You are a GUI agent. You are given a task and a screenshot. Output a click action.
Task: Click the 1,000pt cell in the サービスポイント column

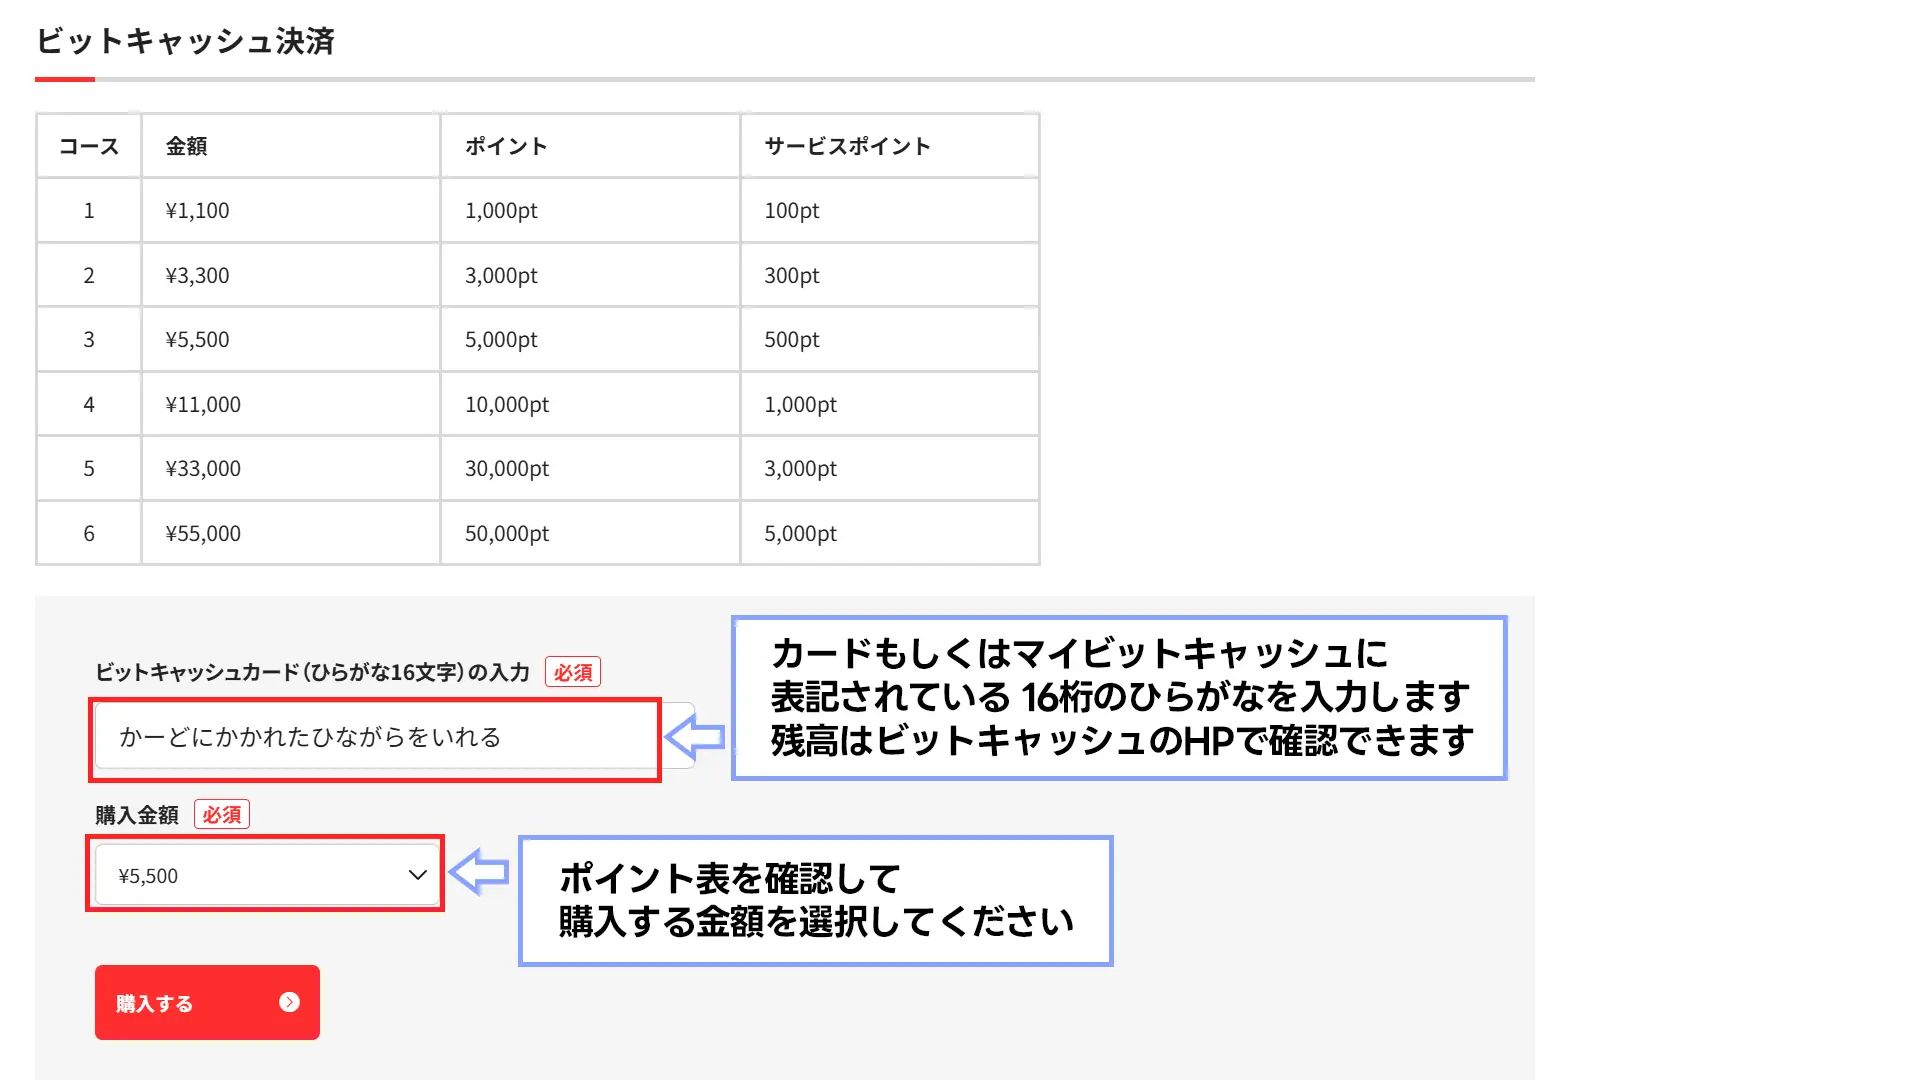[890, 404]
